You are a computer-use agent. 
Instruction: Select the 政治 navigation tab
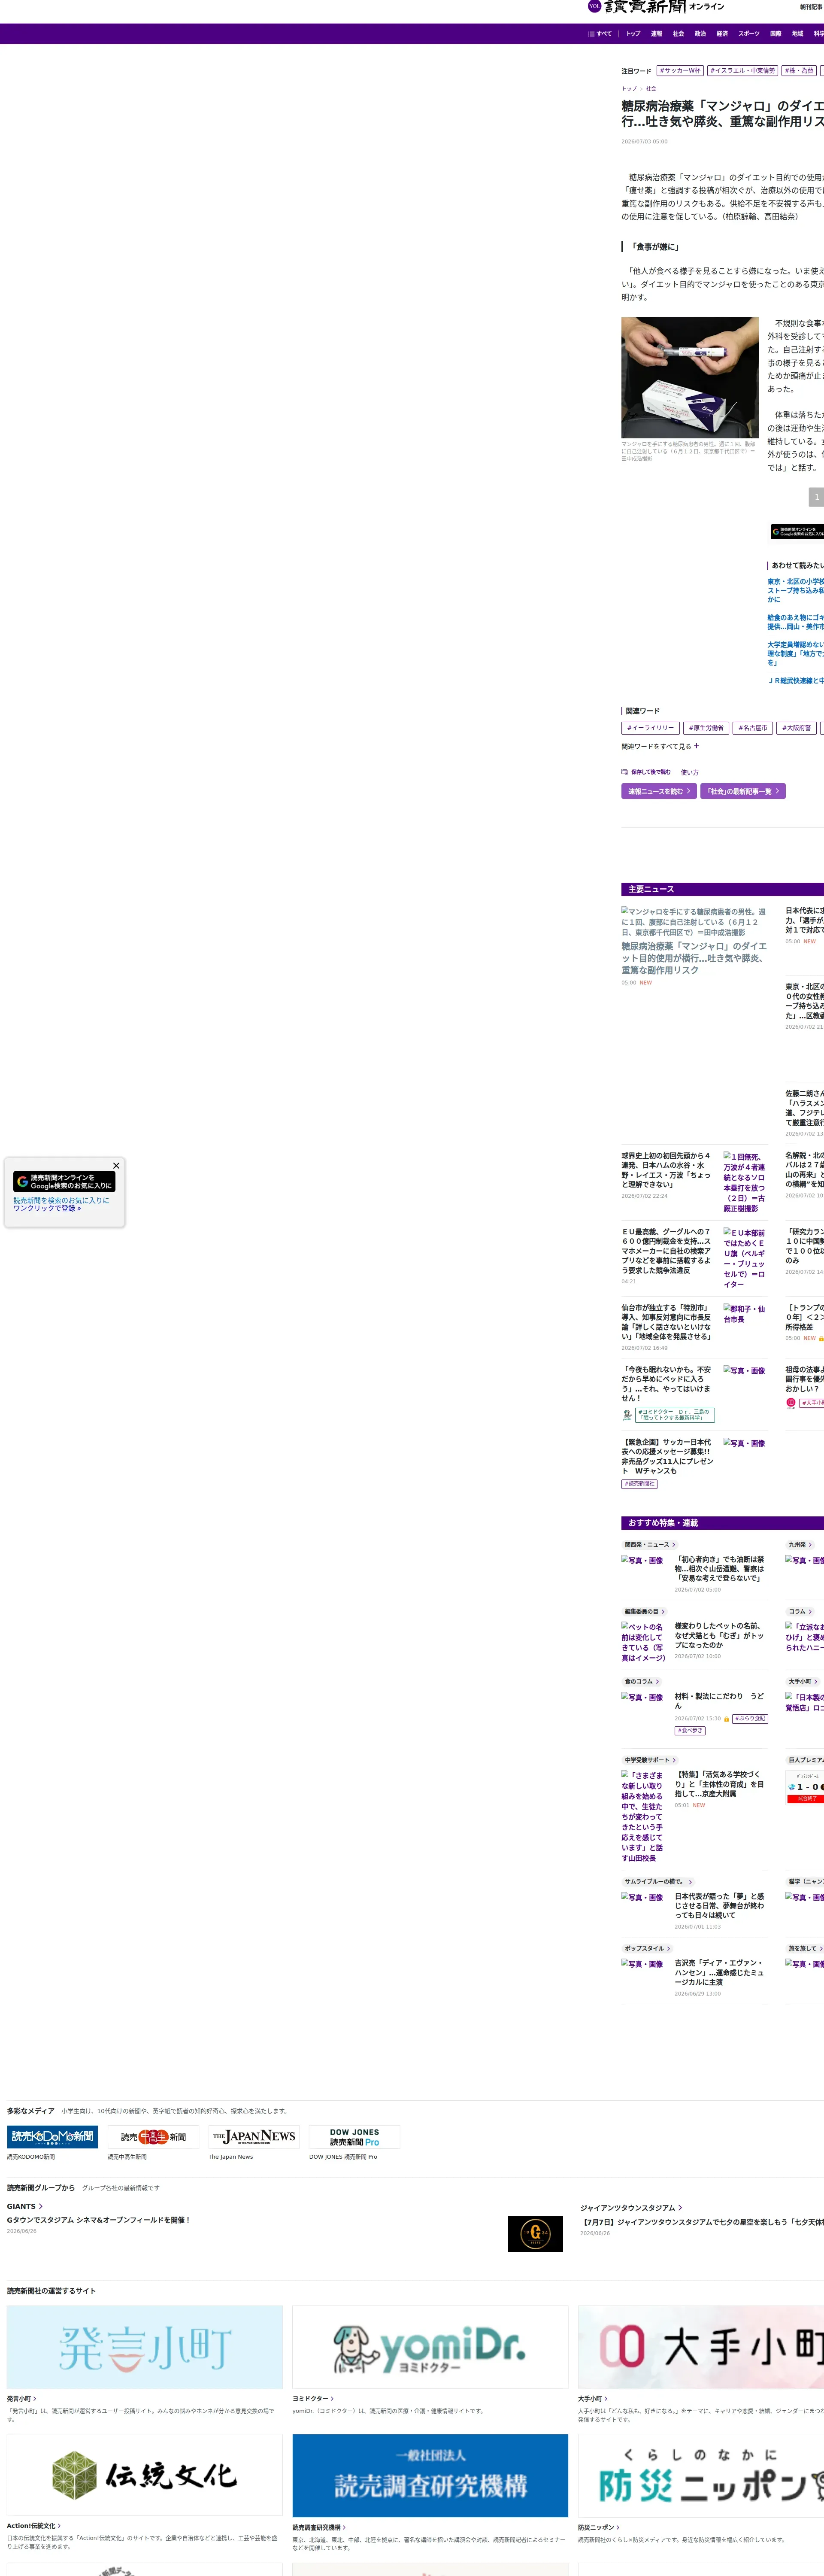coord(700,34)
